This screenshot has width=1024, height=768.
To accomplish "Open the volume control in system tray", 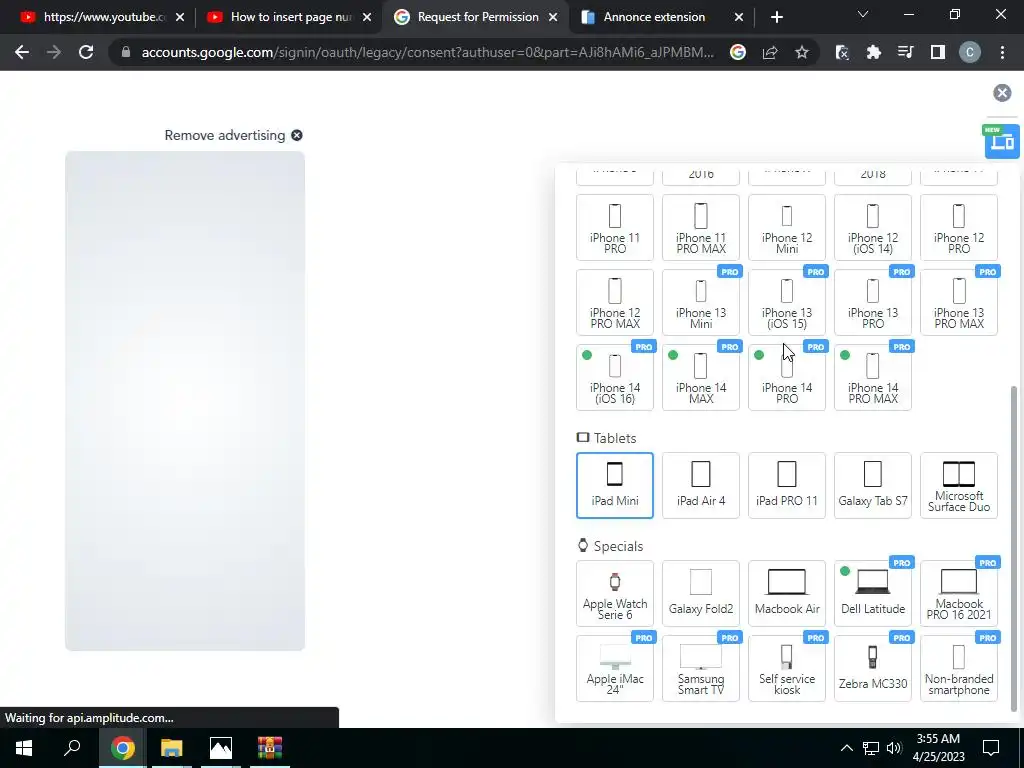I will coord(895,748).
